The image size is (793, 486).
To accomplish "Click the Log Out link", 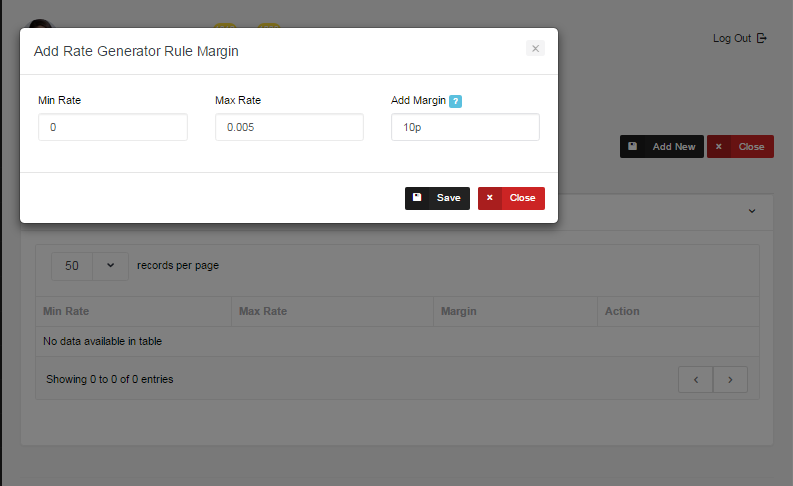I will 738,38.
